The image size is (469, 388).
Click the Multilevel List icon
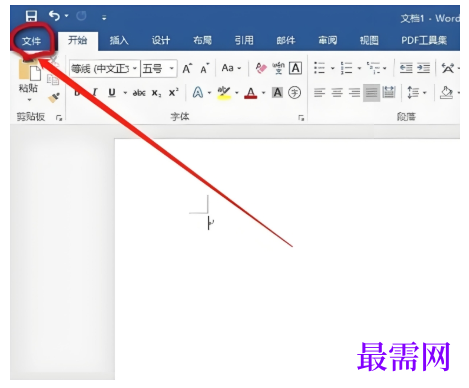pyautogui.click(x=373, y=68)
